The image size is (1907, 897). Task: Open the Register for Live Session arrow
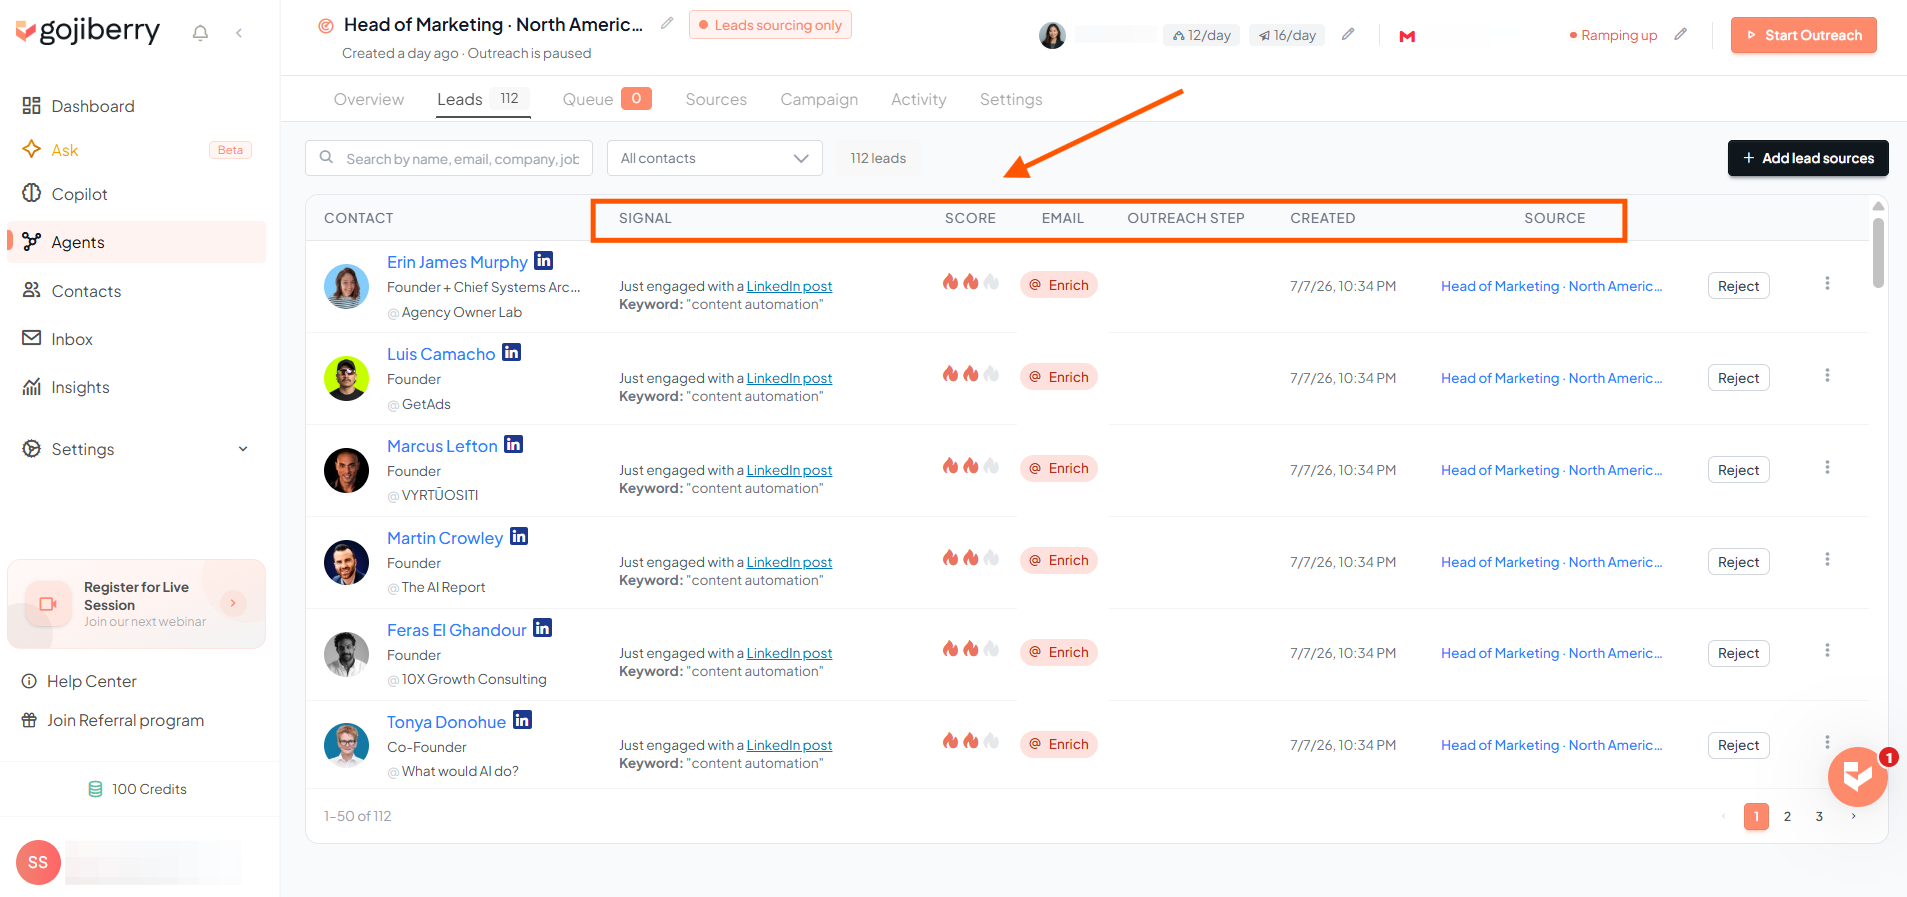pos(233,603)
